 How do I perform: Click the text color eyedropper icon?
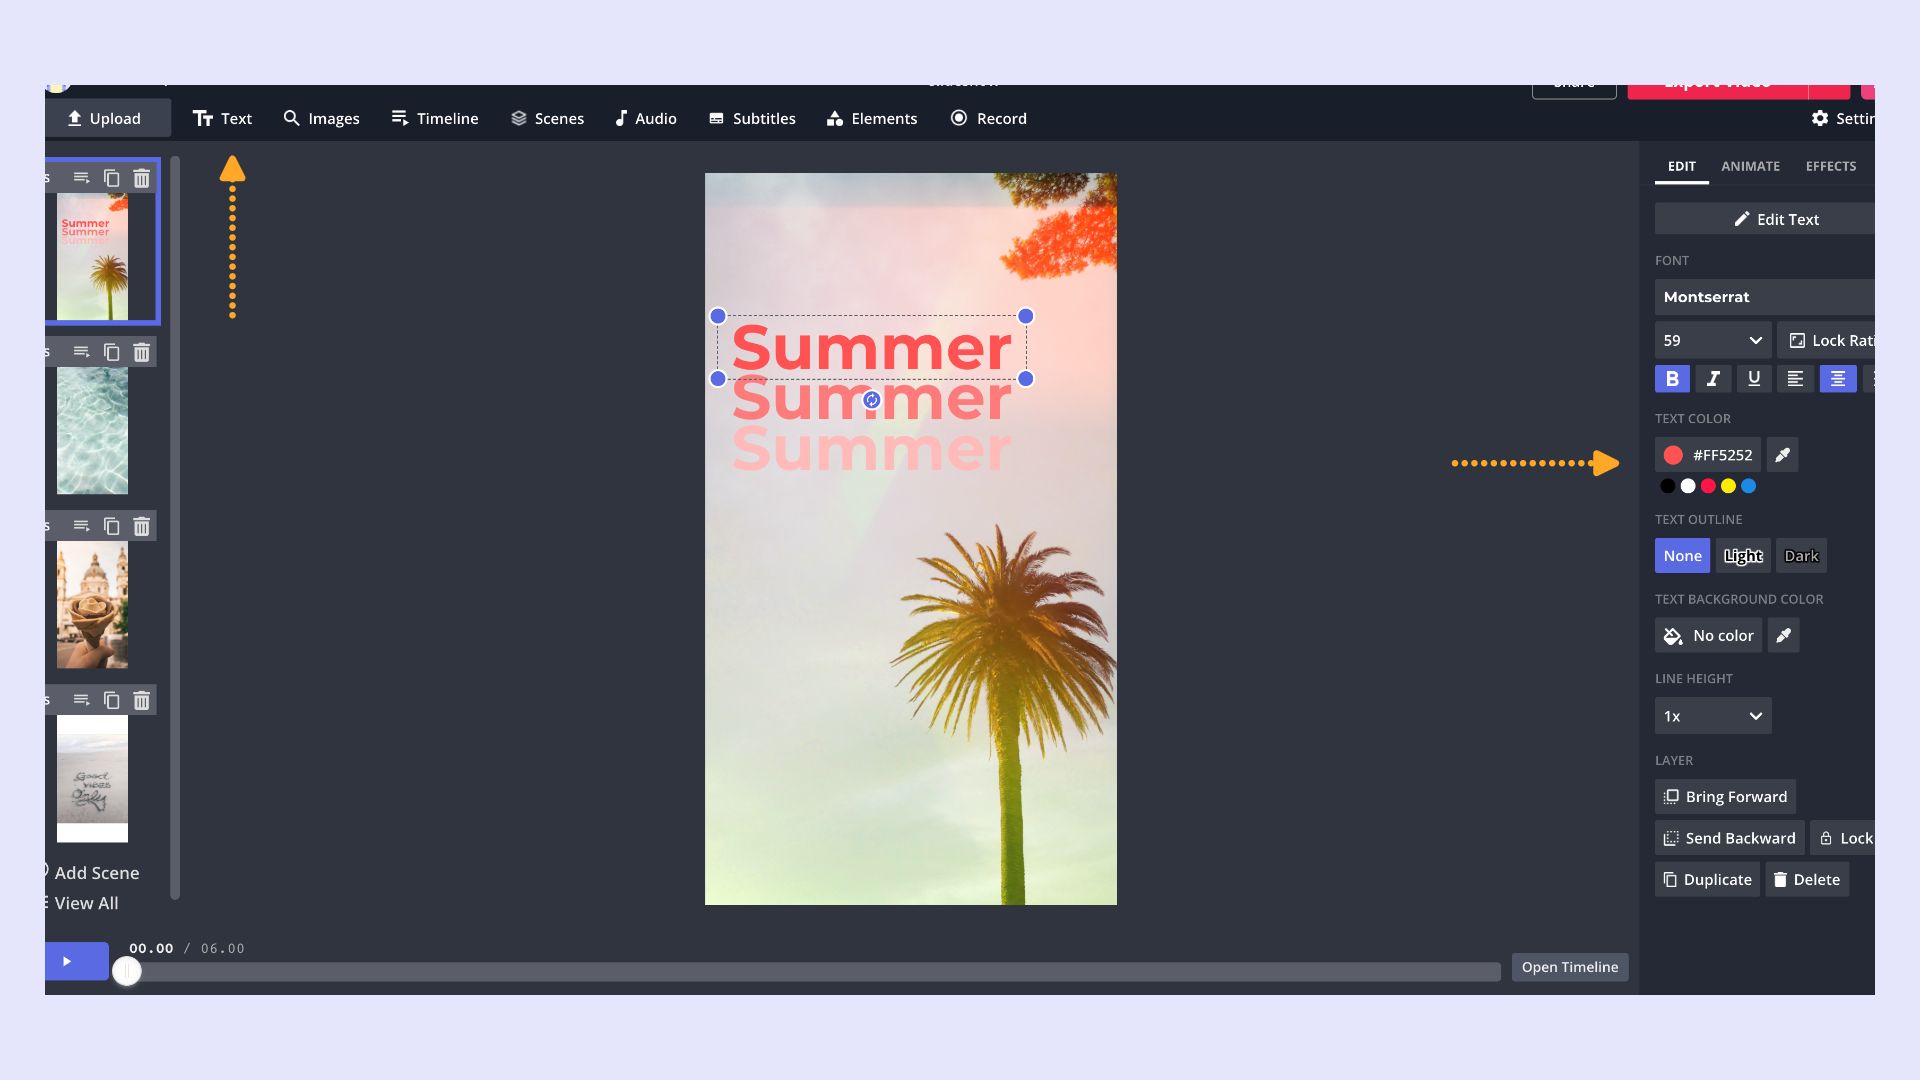coord(1782,455)
